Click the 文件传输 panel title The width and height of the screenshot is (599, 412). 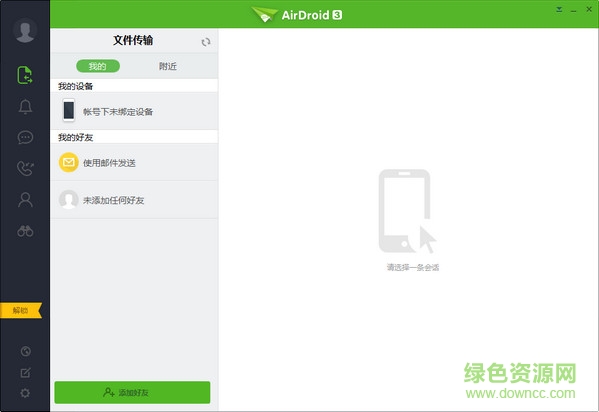[x=133, y=41]
